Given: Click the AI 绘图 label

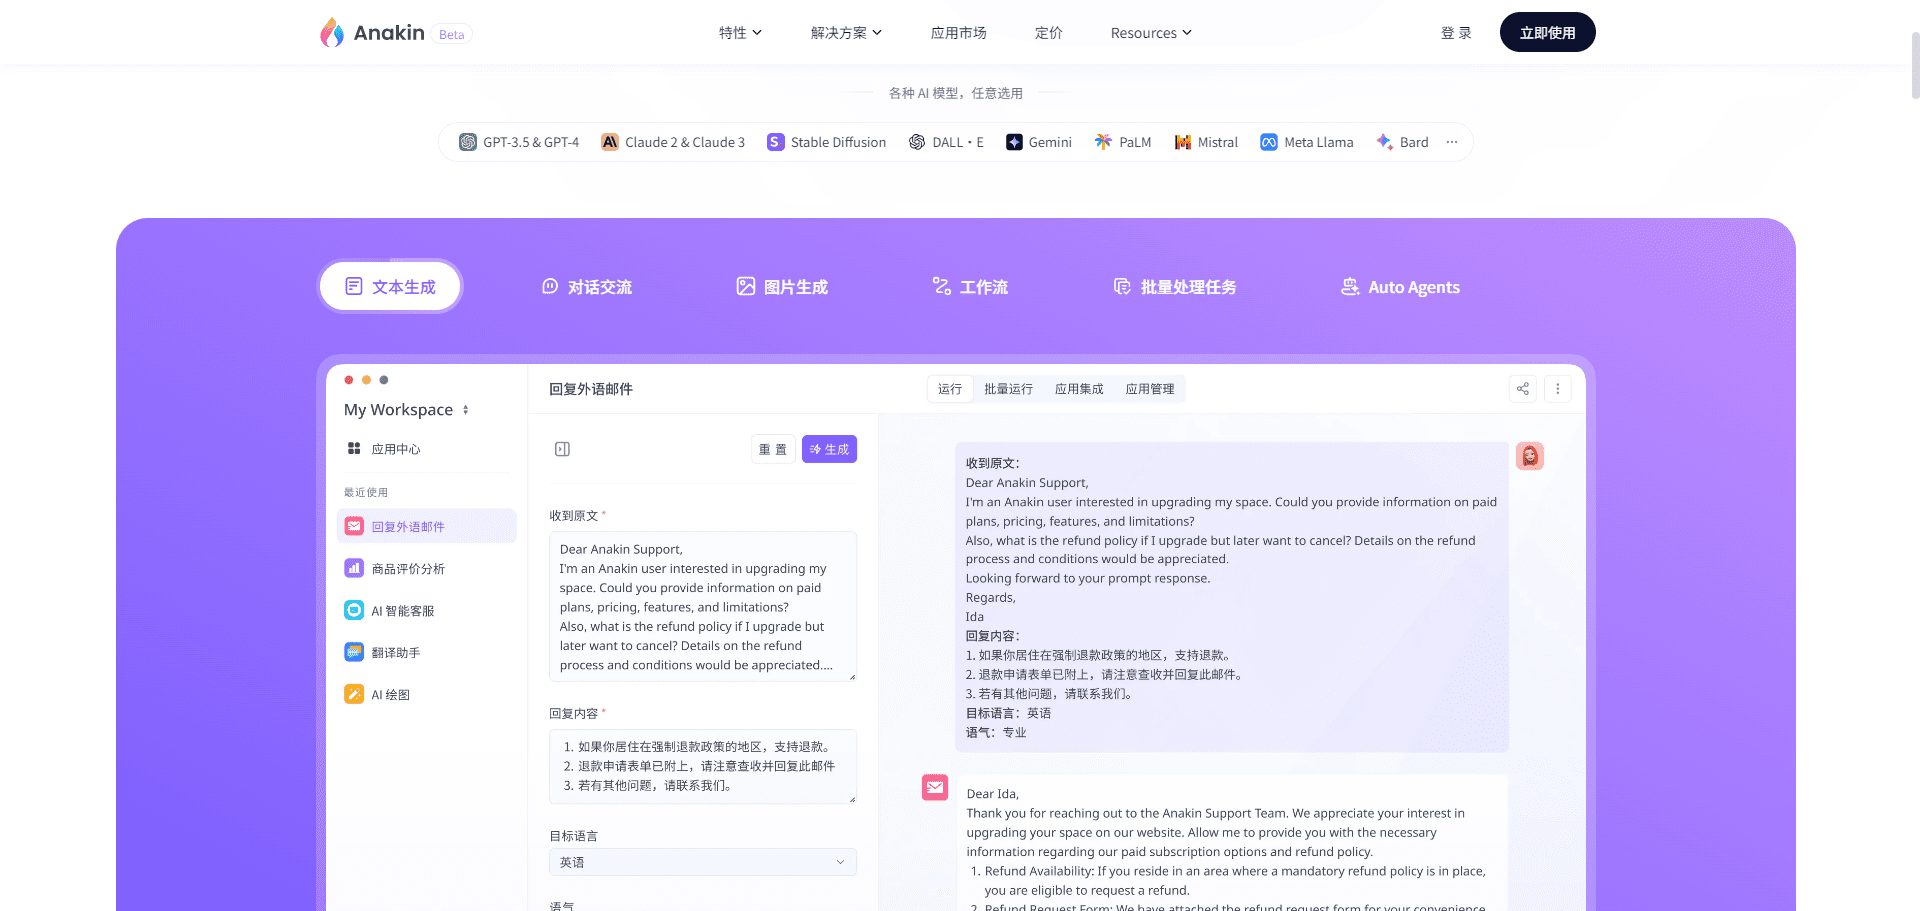Looking at the screenshot, I should [391, 695].
